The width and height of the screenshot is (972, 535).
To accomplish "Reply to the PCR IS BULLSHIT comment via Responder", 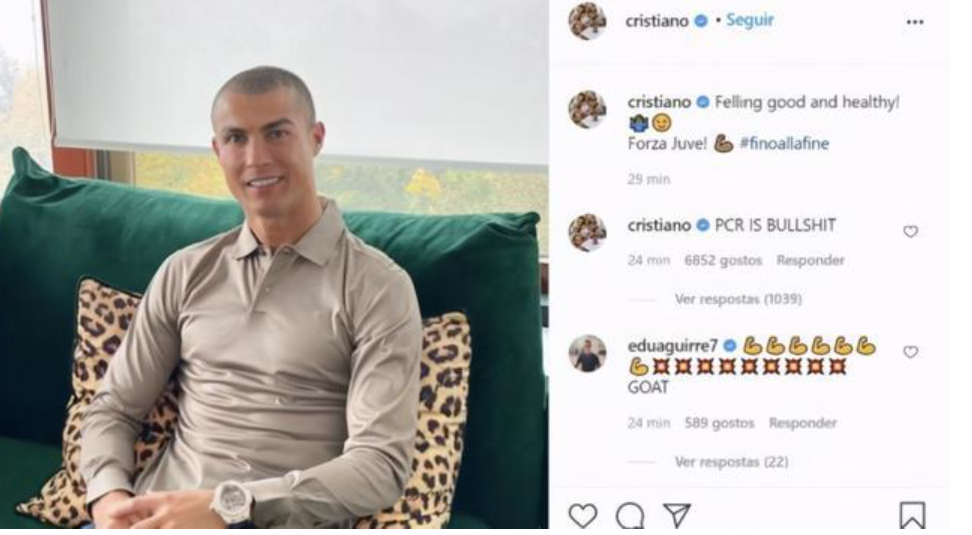I will (810, 260).
